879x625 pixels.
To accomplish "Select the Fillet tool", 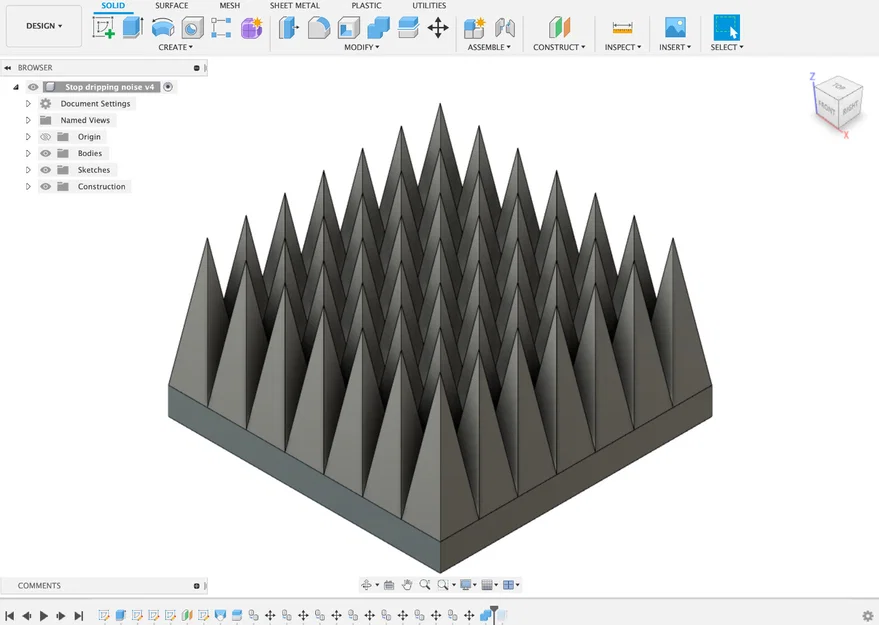I will (318, 27).
